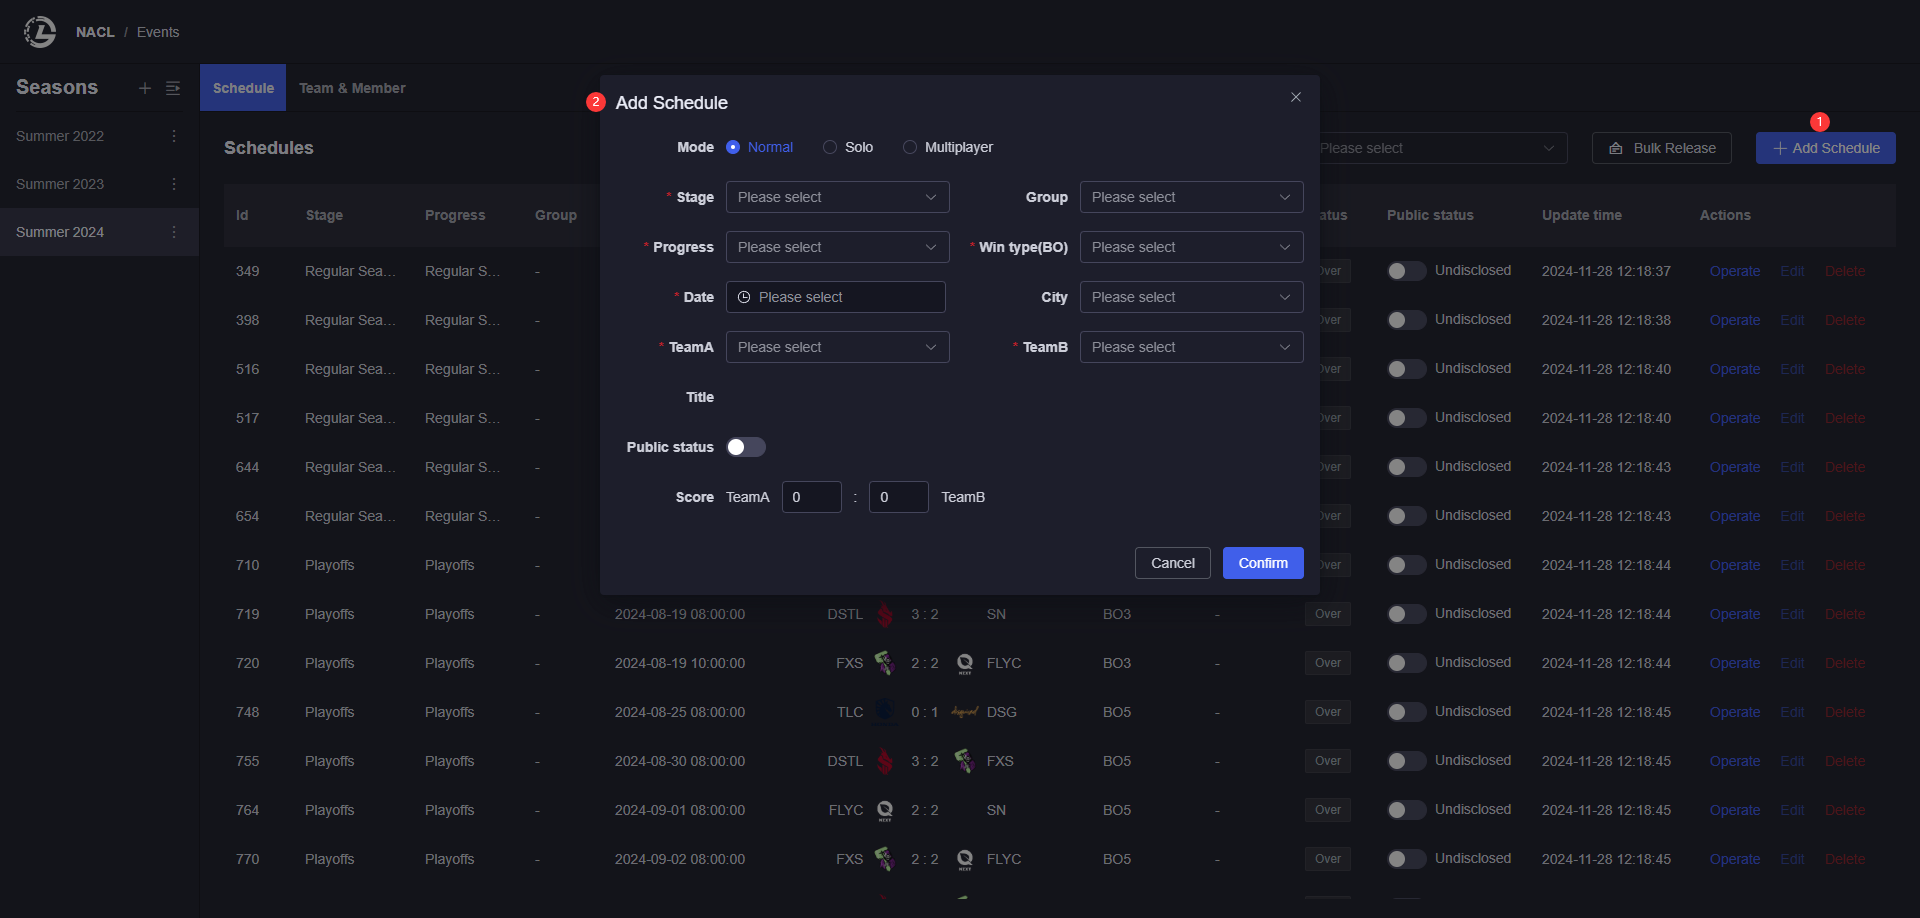Open the TeamB dropdown
Image resolution: width=1920 pixels, height=918 pixels.
(x=1191, y=347)
